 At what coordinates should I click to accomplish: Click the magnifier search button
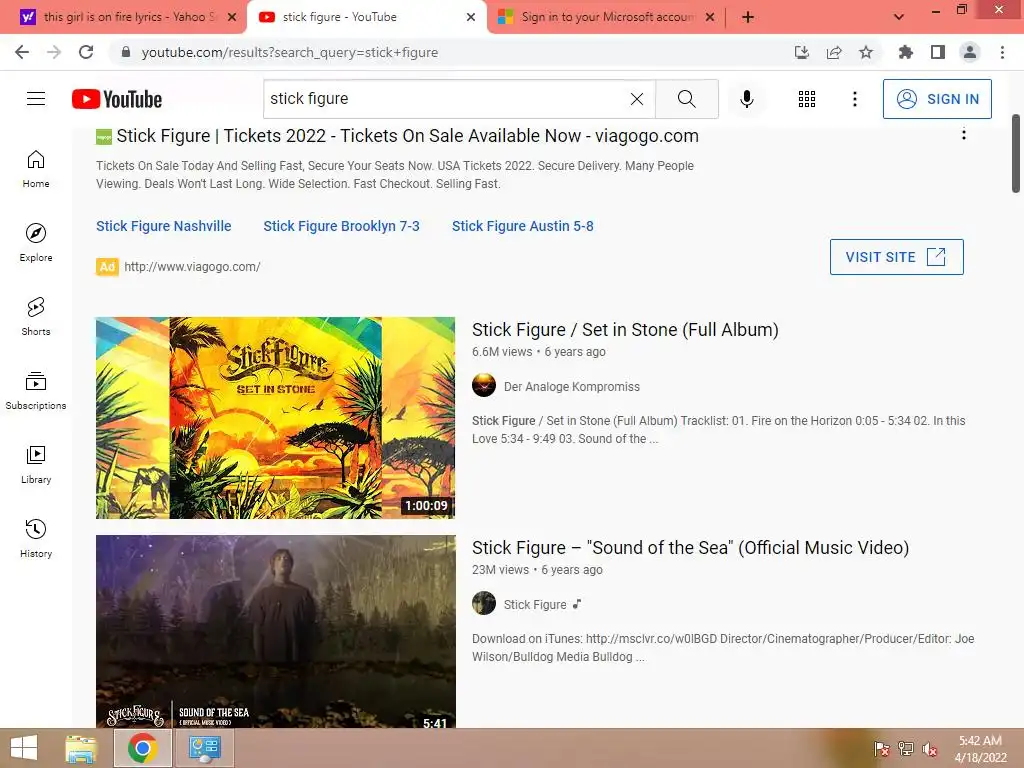[x=686, y=99]
